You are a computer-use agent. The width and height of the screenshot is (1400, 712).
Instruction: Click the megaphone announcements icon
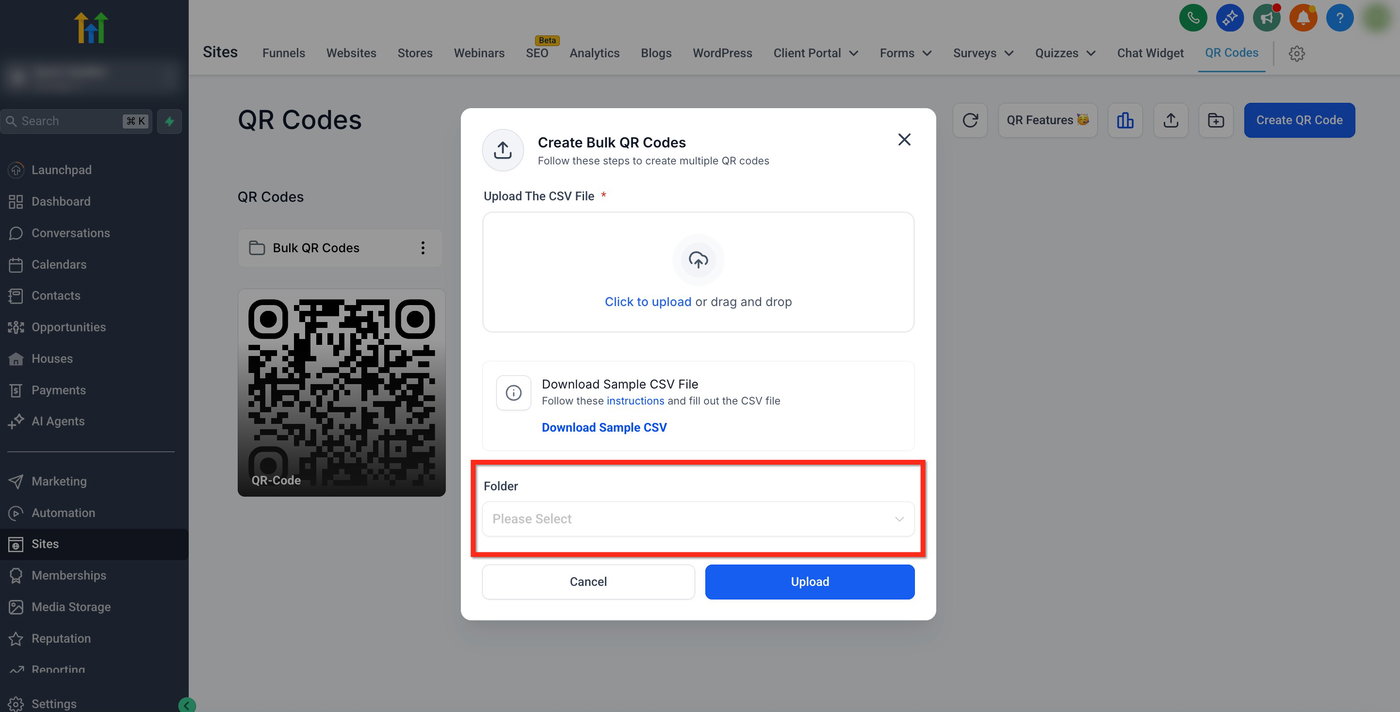click(1267, 17)
